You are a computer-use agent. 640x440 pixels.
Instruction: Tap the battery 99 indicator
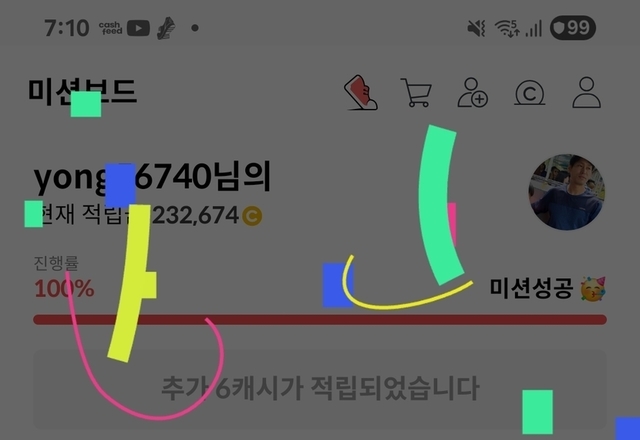pyautogui.click(x=573, y=28)
